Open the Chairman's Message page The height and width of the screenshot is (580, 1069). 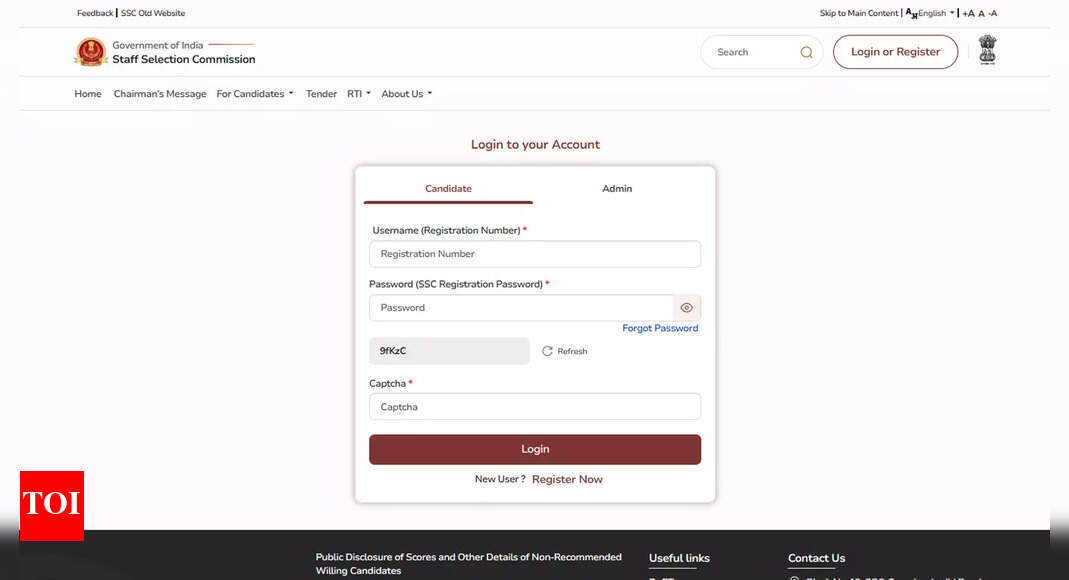coord(159,93)
